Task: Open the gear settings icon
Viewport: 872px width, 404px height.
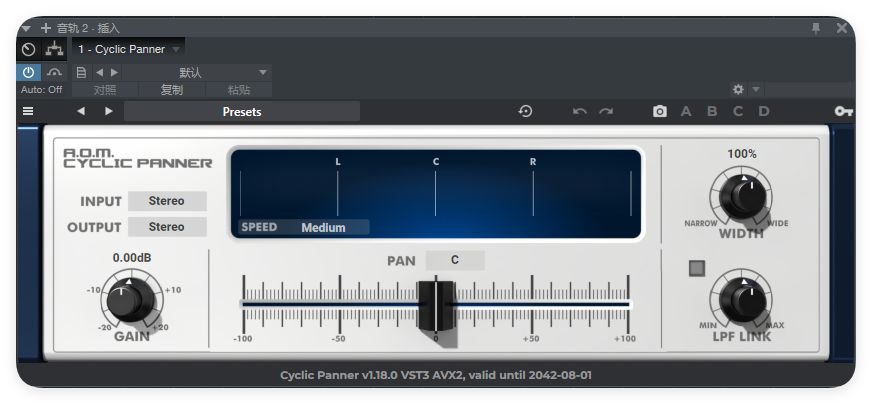Action: (x=738, y=89)
